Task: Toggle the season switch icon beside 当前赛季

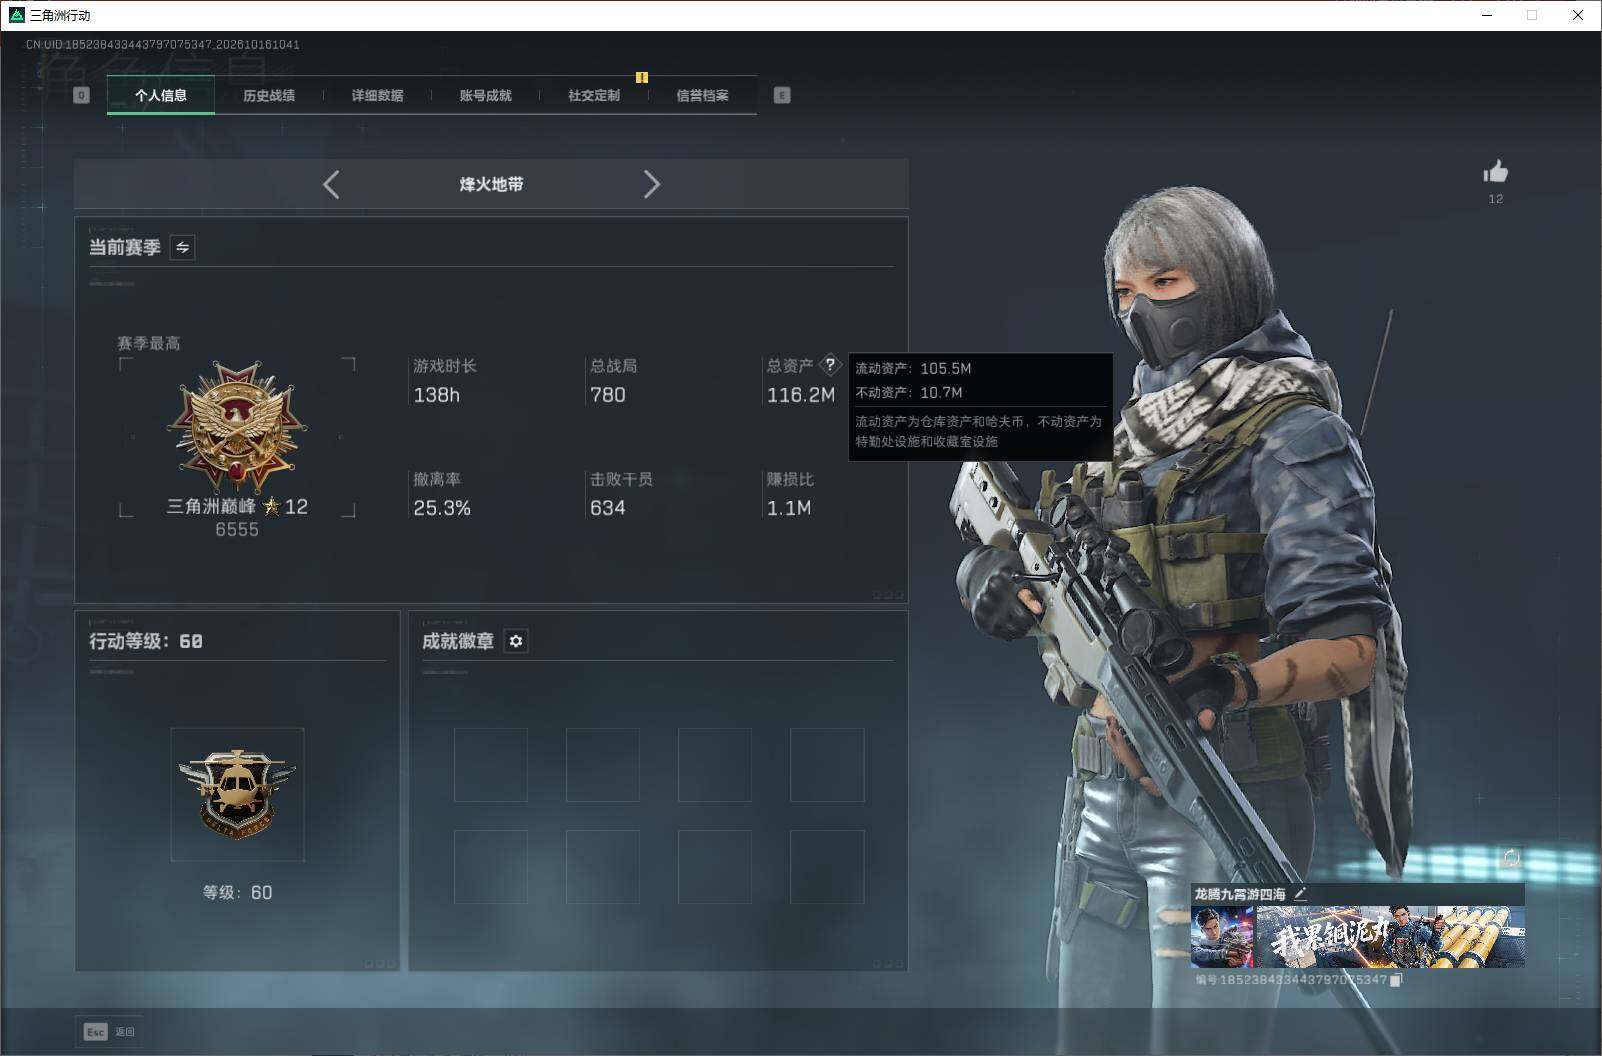Action: [182, 247]
